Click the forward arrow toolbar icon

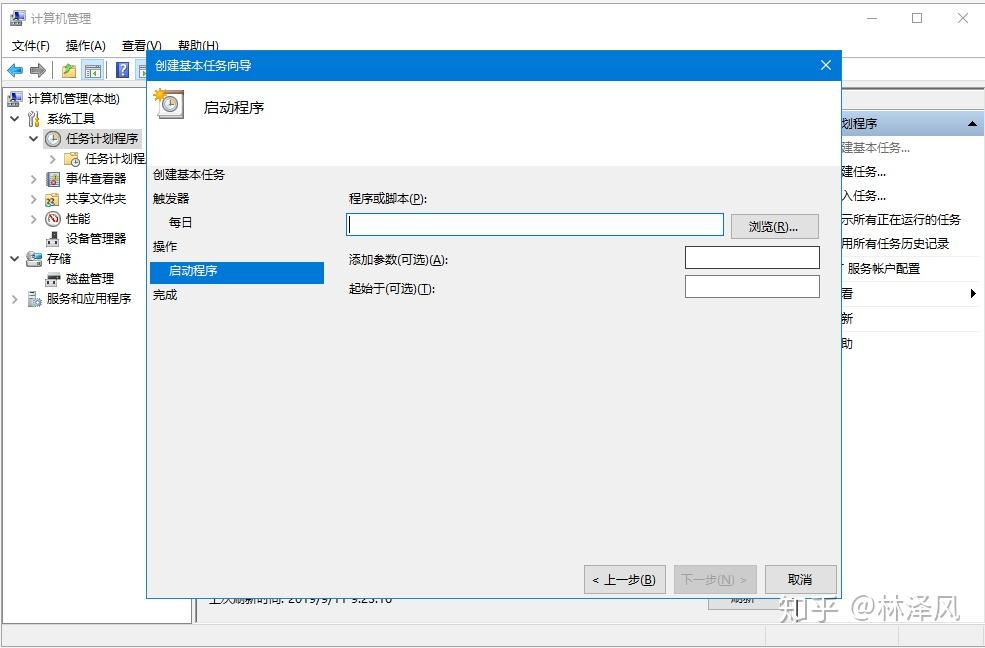(x=38, y=70)
